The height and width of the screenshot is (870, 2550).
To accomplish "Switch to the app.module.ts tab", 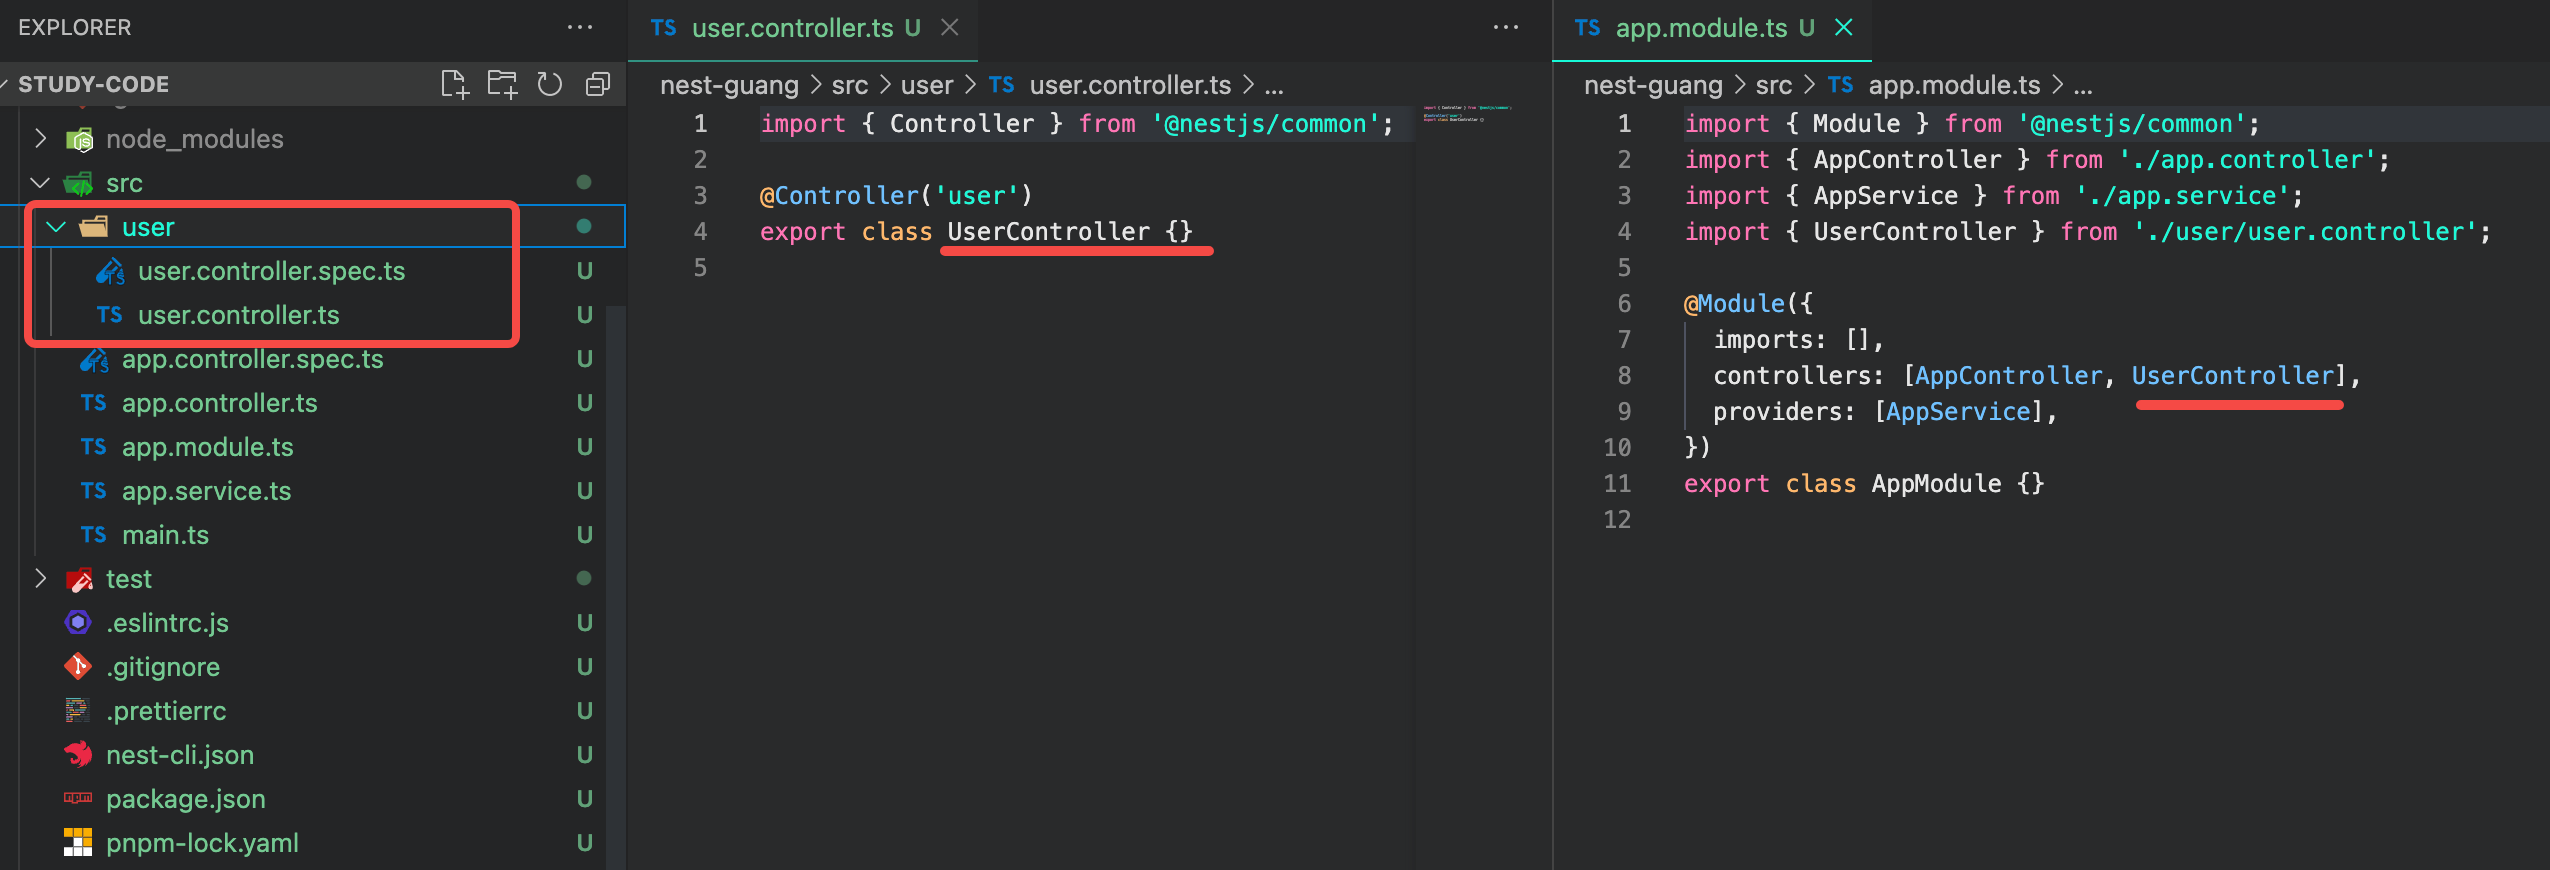I will click(x=1700, y=28).
